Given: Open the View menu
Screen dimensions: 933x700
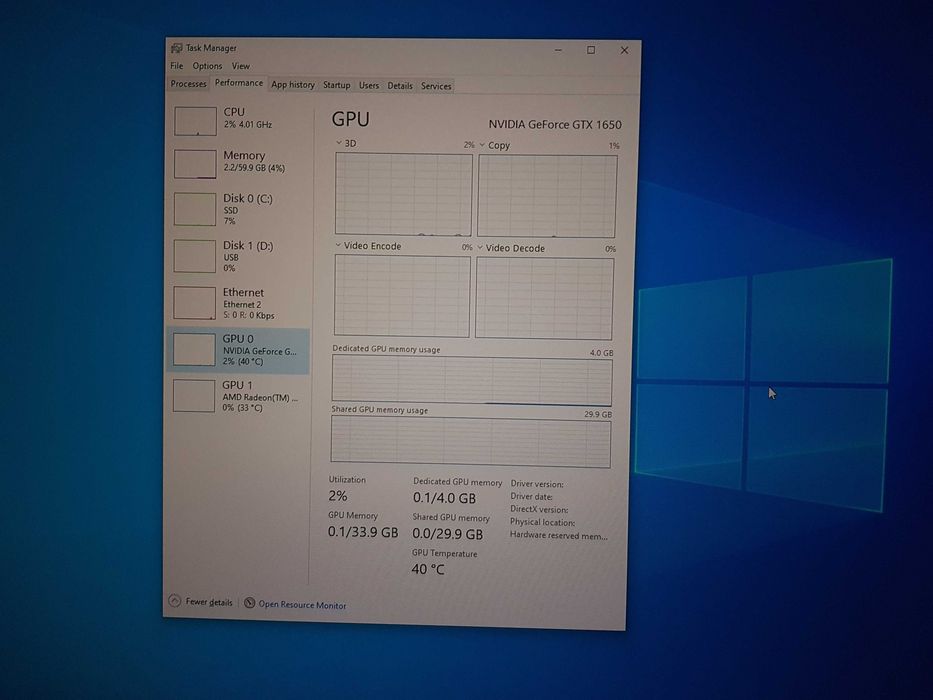Looking at the screenshot, I should click(x=240, y=66).
